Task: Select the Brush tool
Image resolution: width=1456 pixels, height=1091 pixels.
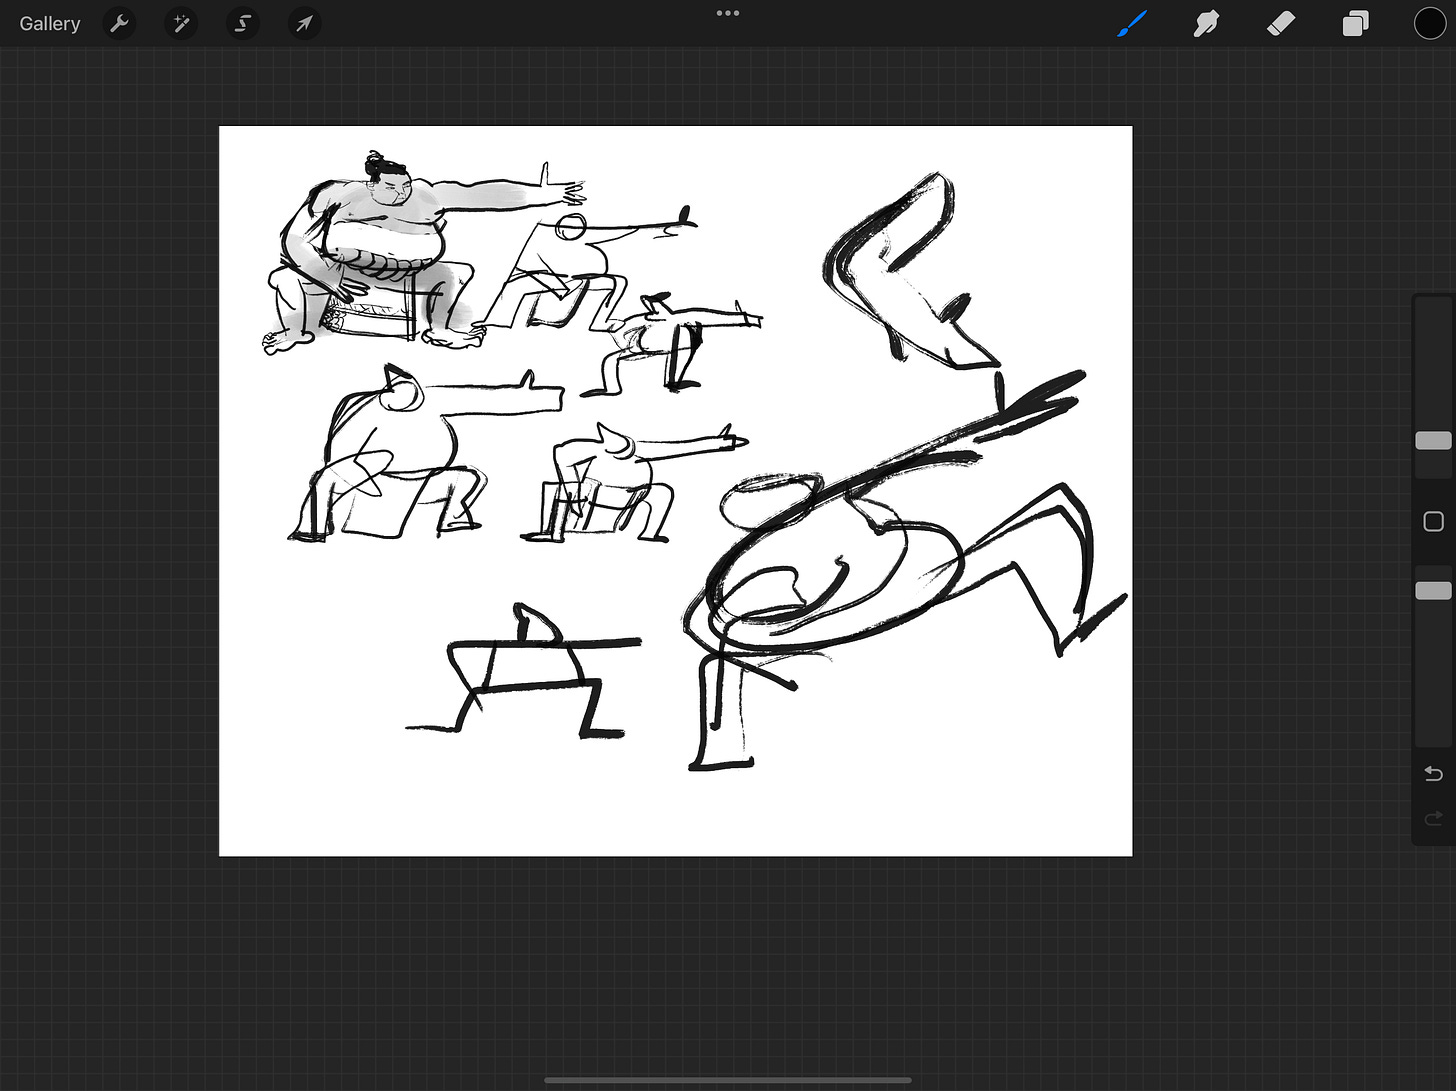Action: tap(1132, 23)
